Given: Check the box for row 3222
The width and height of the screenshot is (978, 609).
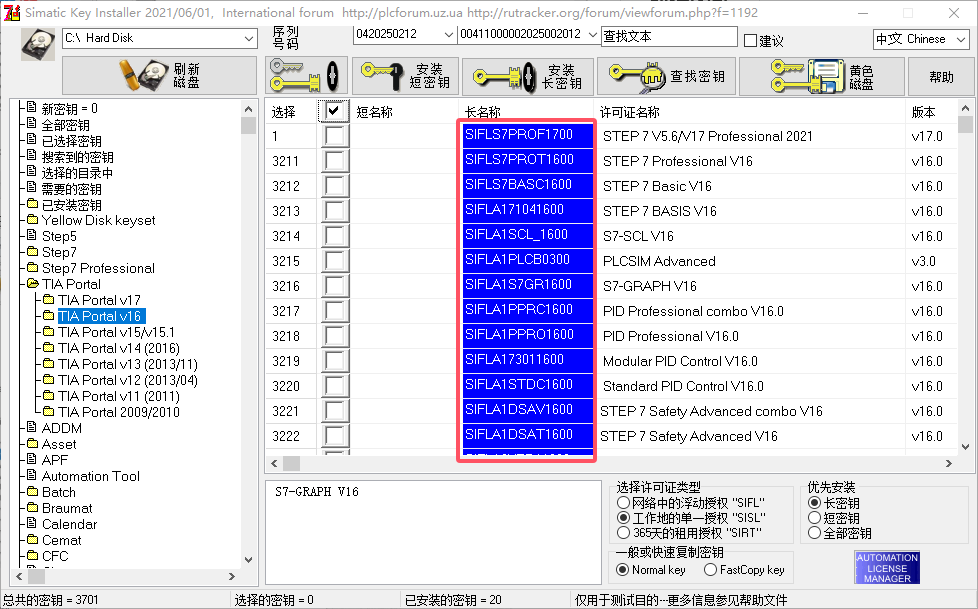Looking at the screenshot, I should 335,435.
